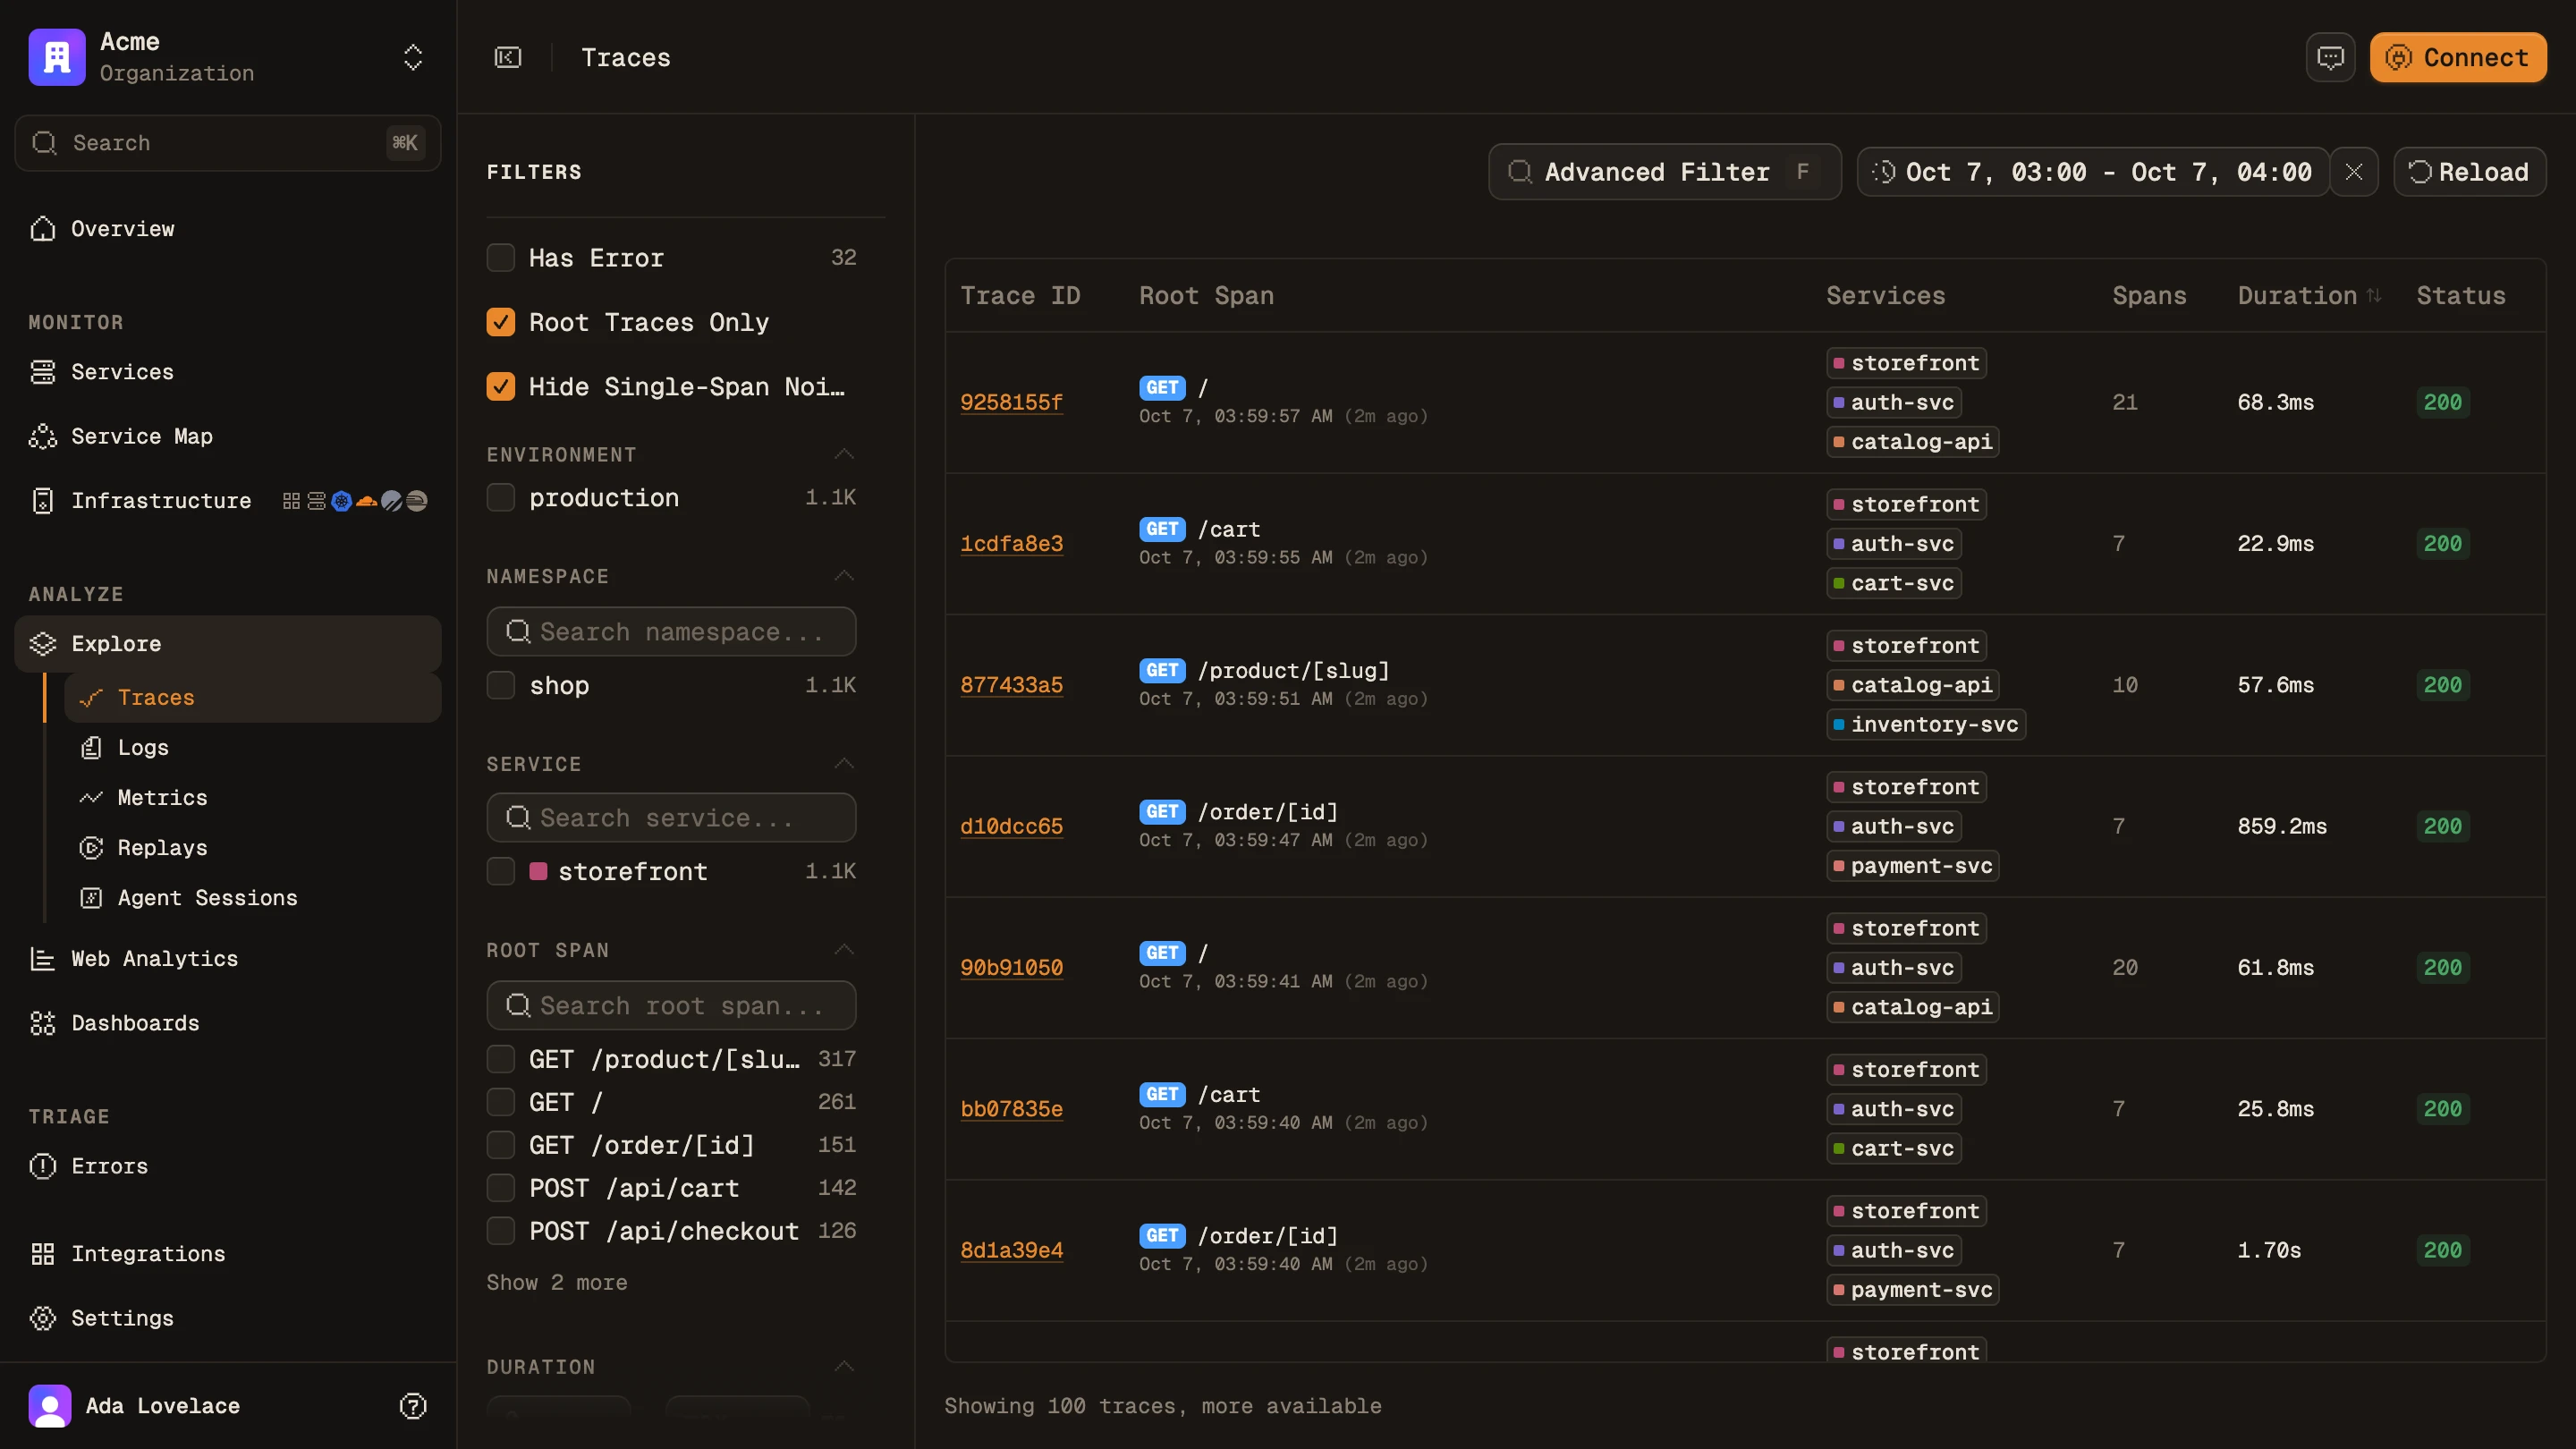Collapse the Environment filter section
Viewport: 2576px width, 1449px height.
pyautogui.click(x=844, y=455)
